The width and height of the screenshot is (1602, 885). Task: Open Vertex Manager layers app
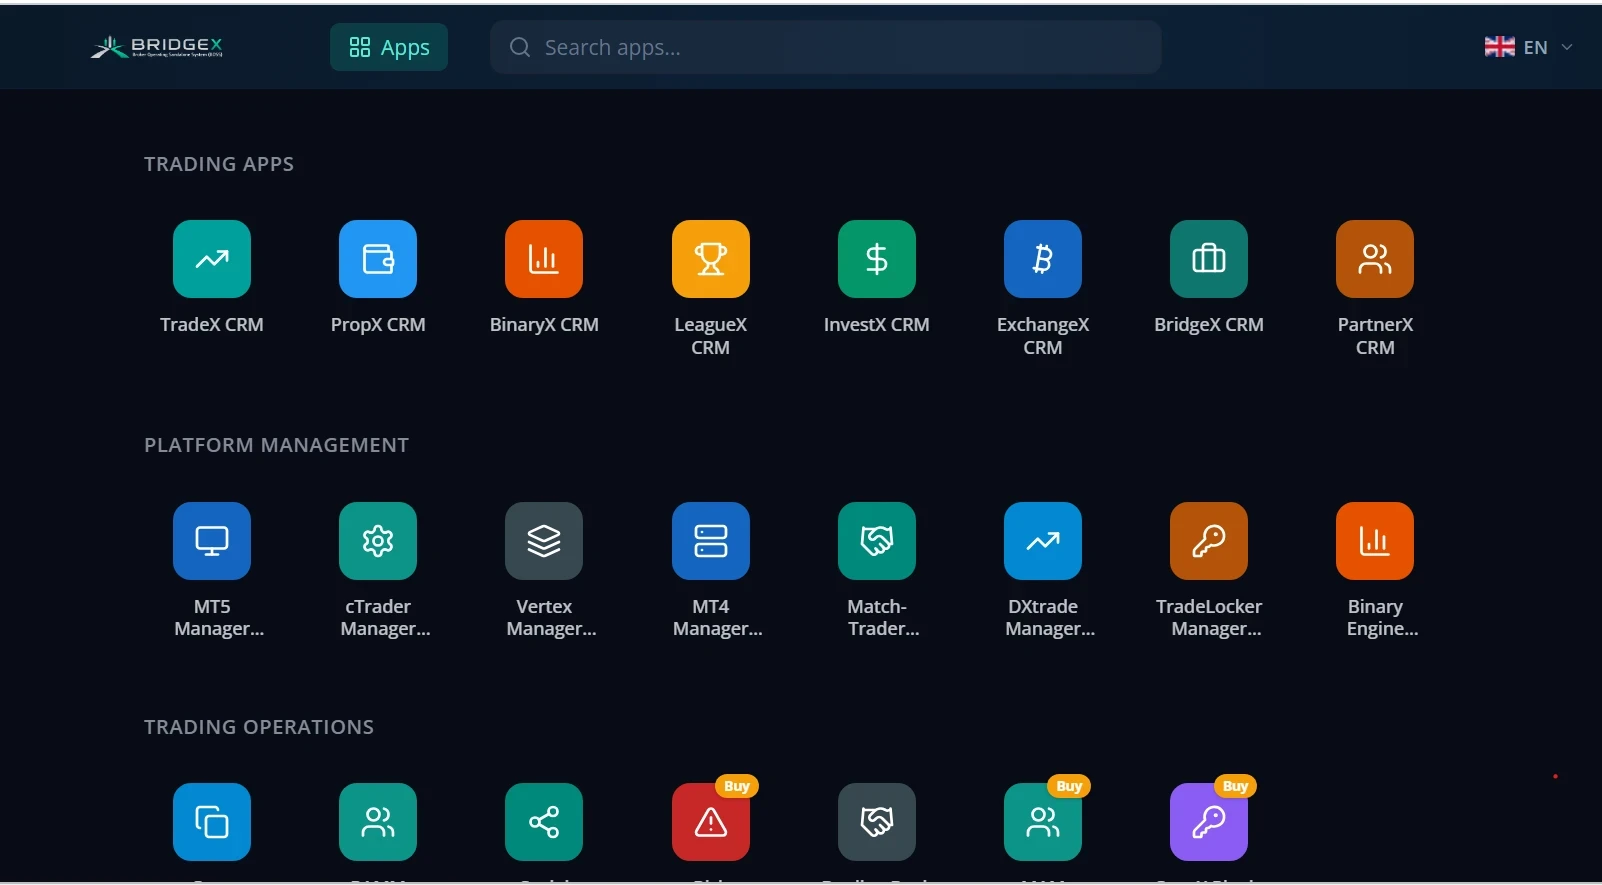click(x=544, y=541)
